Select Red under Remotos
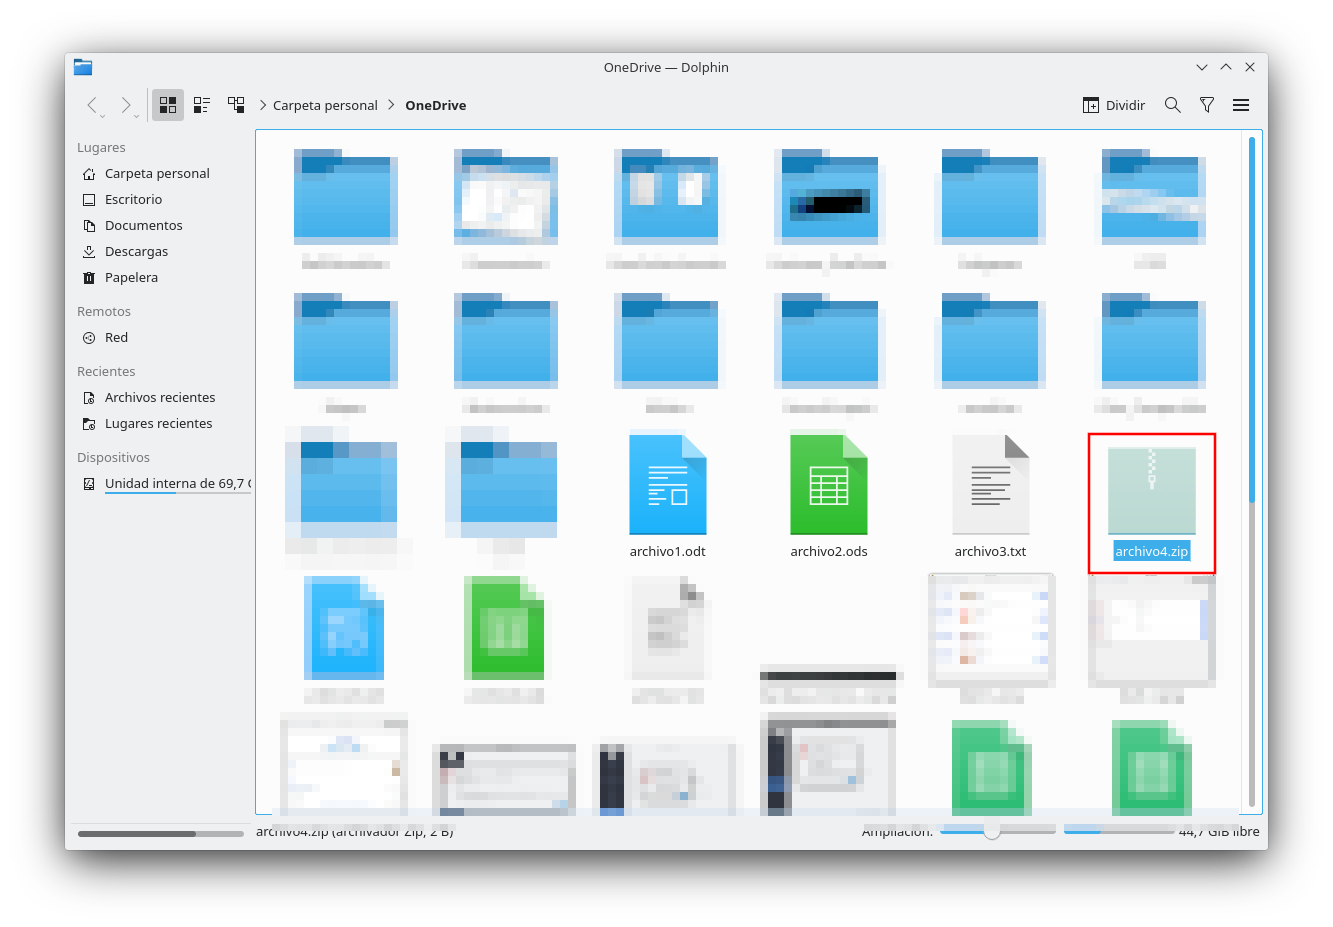Image resolution: width=1333 pixels, height=927 pixels. click(116, 337)
